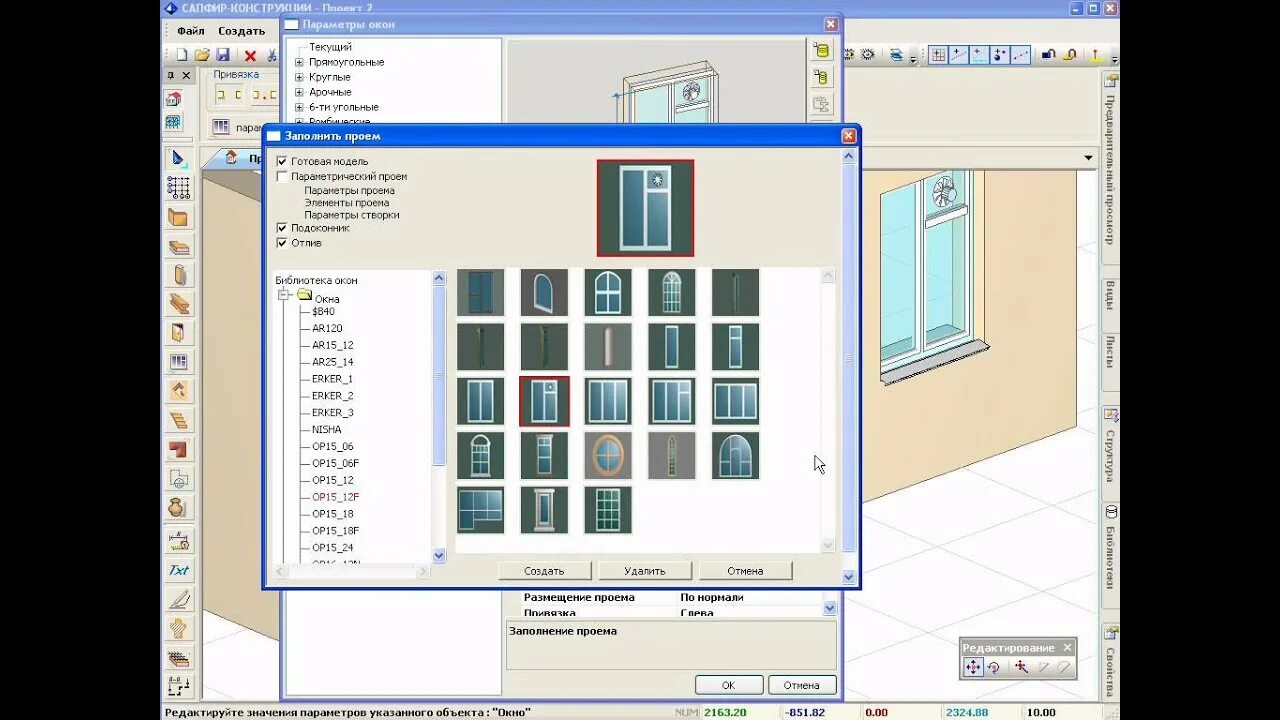
Task: Activate the door tool
Action: tap(178, 333)
